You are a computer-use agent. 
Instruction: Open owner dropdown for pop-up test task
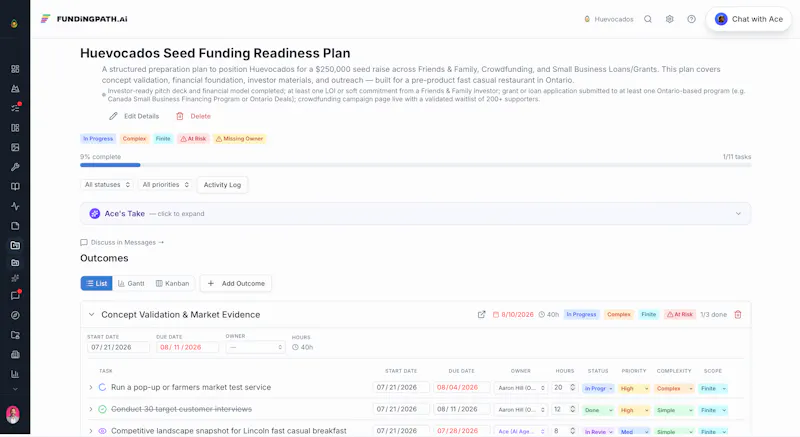tap(521, 388)
